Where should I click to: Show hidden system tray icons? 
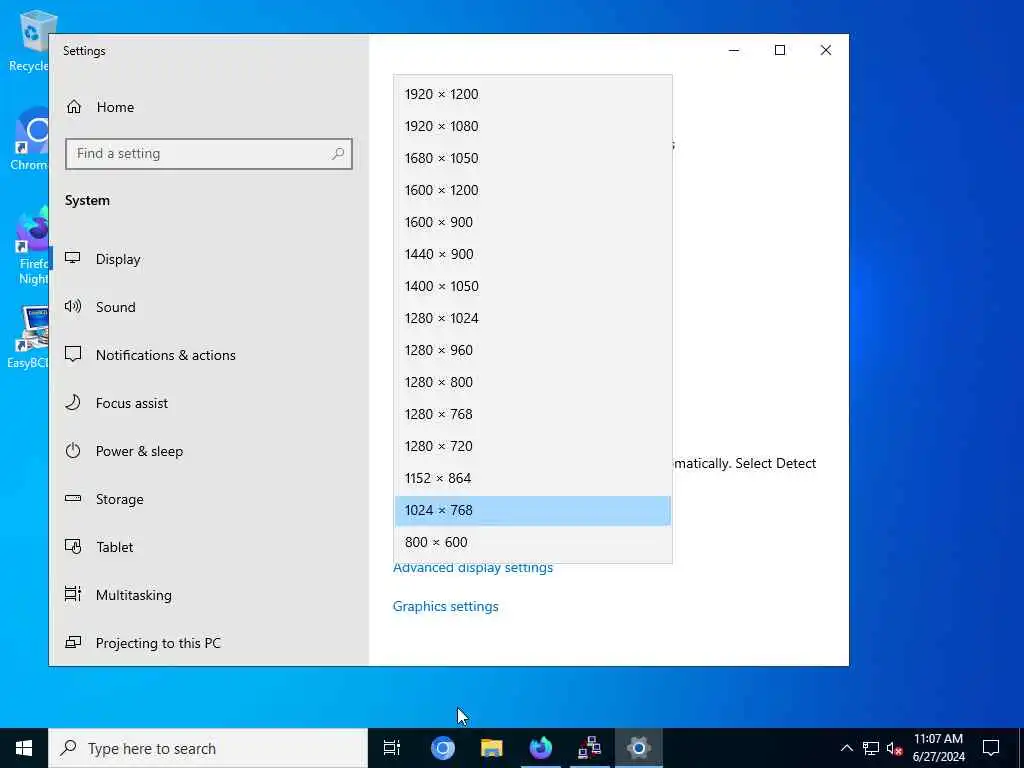click(846, 748)
